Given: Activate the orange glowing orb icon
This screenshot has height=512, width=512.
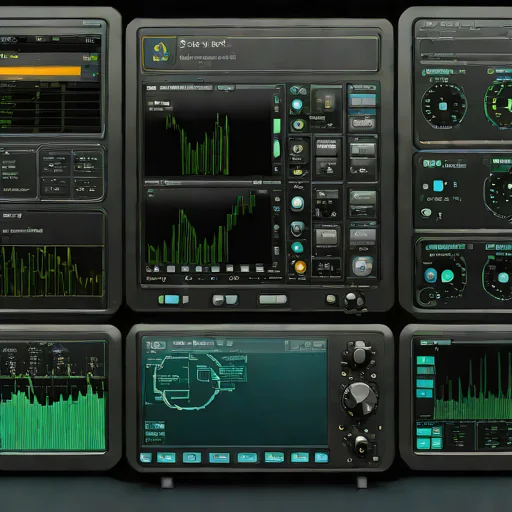Looking at the screenshot, I should [x=300, y=267].
